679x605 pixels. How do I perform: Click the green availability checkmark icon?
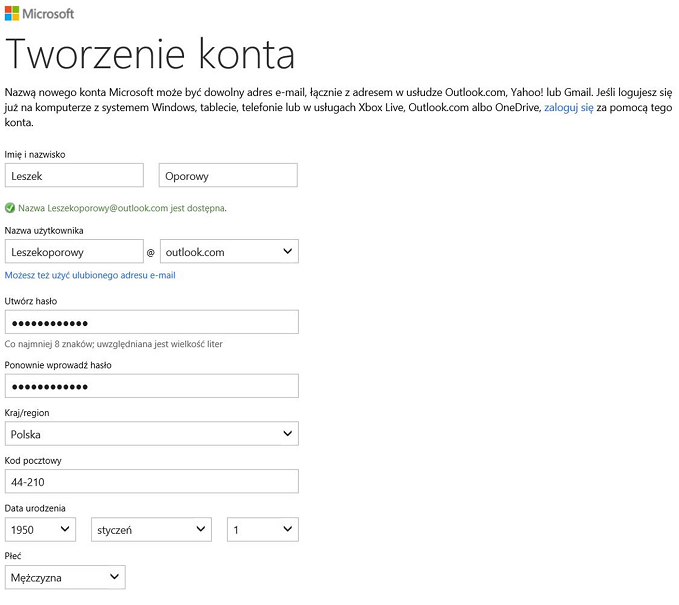coord(10,208)
